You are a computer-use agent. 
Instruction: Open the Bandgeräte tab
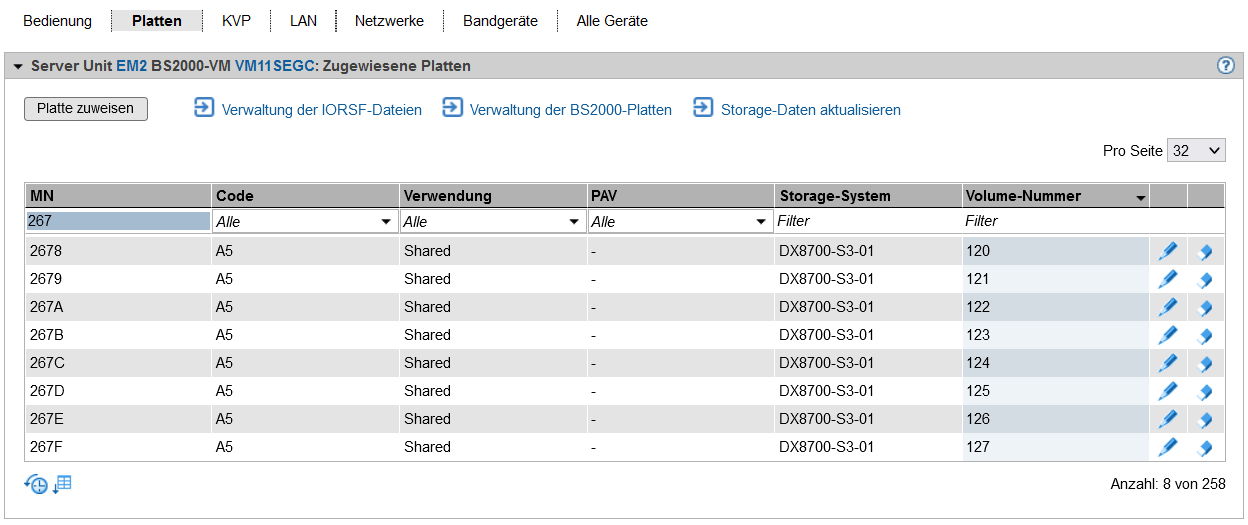coord(500,21)
